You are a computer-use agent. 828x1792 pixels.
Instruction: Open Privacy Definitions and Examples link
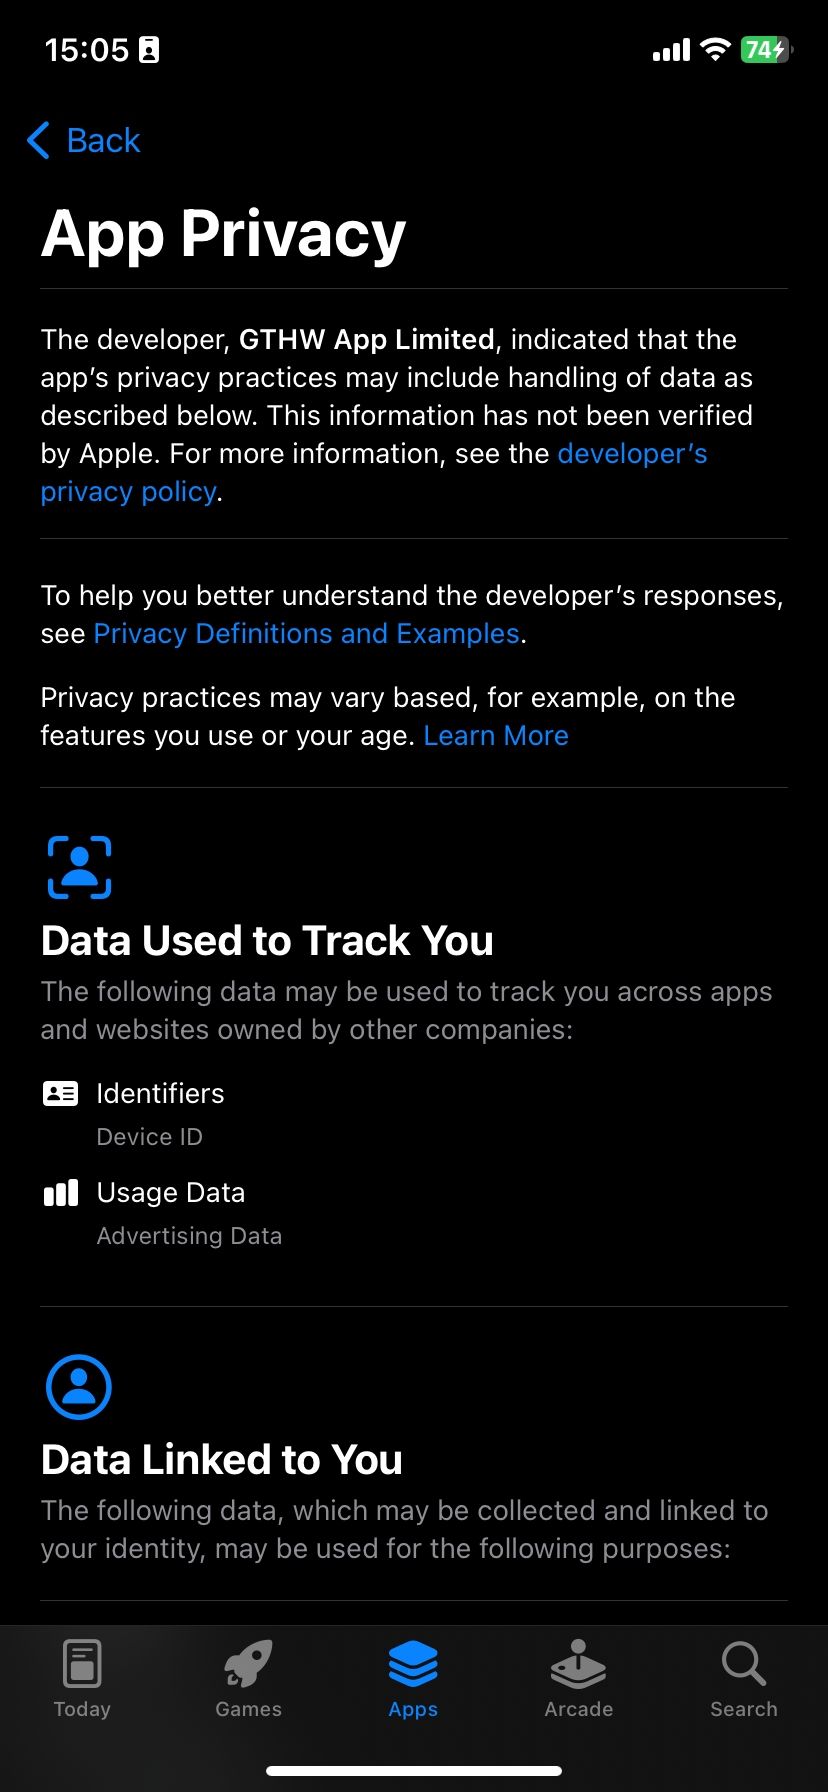pyautogui.click(x=306, y=634)
